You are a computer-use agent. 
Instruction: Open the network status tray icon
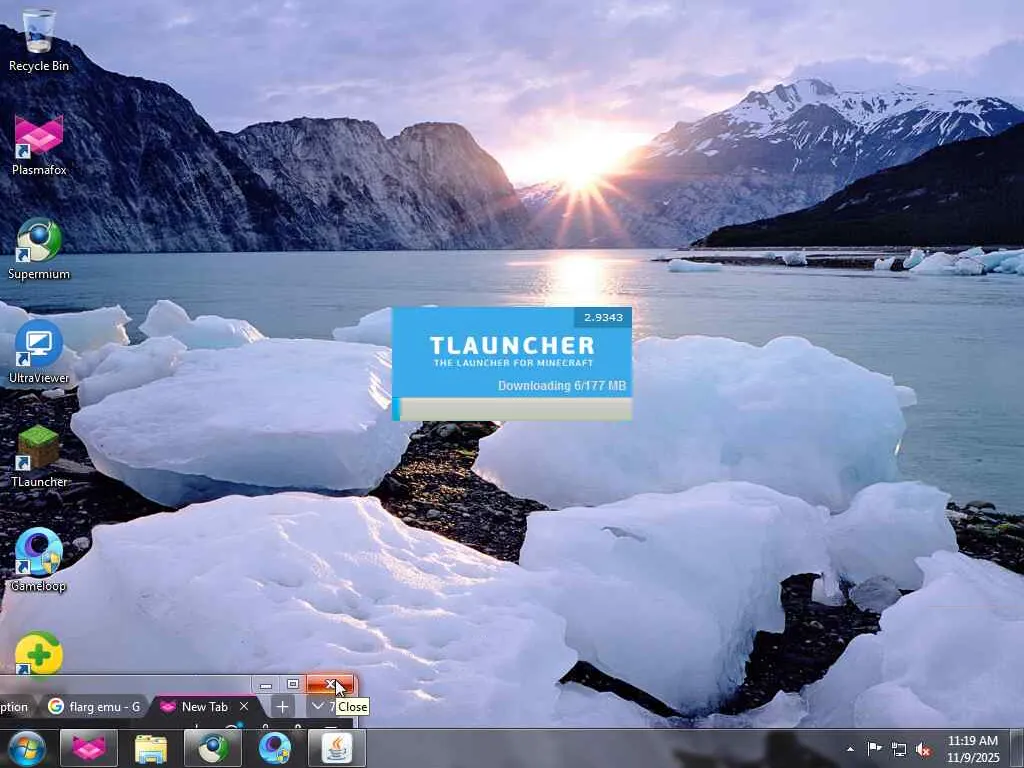click(x=899, y=749)
